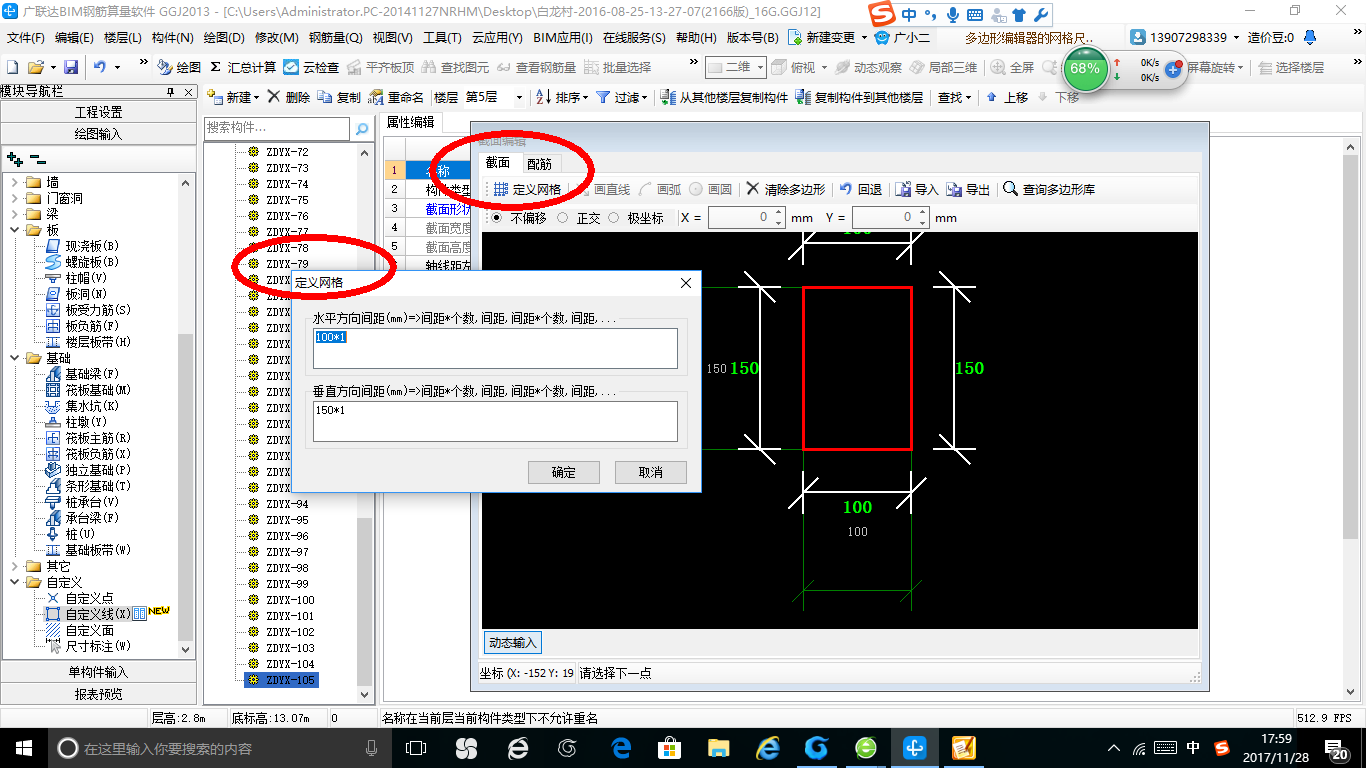Open 报表预览 panel button
The image size is (1366, 768).
tap(98, 694)
